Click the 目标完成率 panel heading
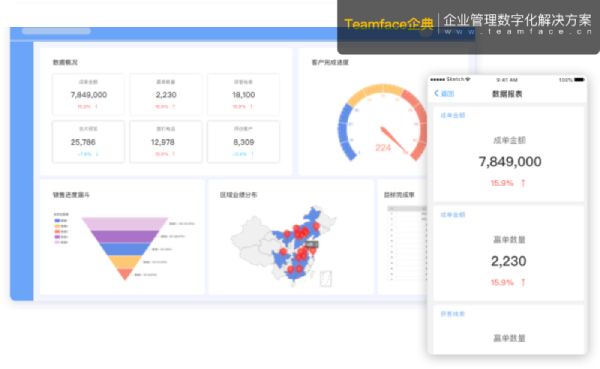This screenshot has width=600, height=369. pos(399,195)
